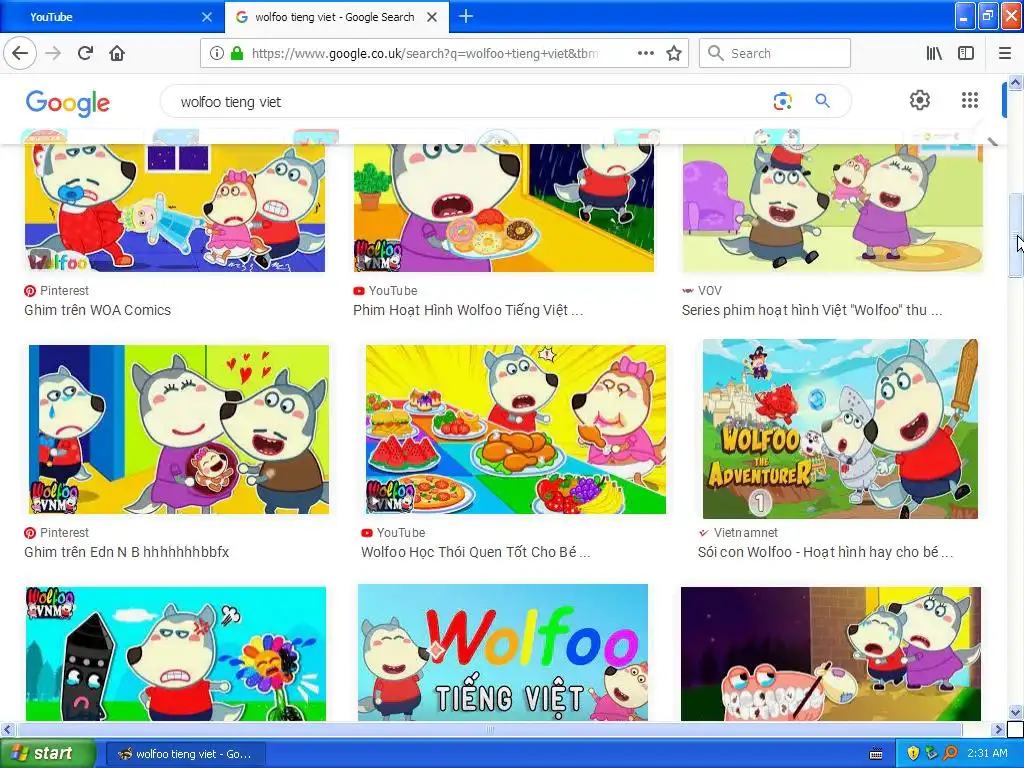
Task: Open the VOV Wolfoo family thumbnail
Action: tap(833, 208)
